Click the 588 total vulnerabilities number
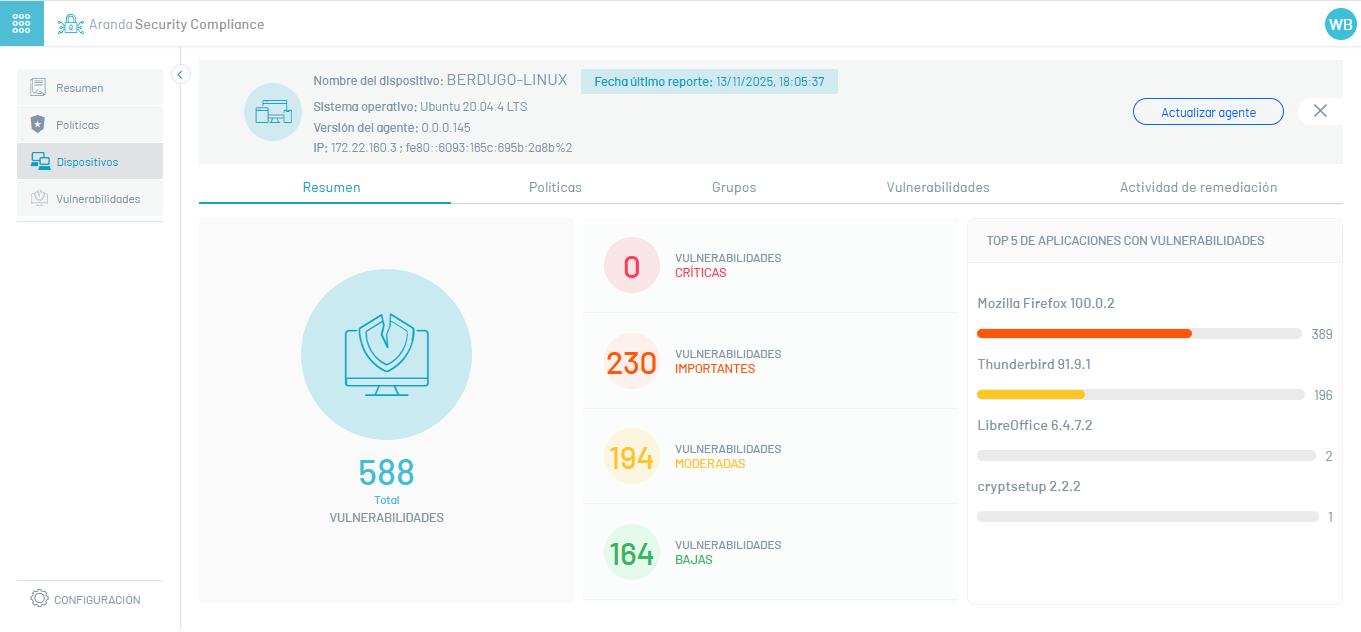This screenshot has width=1361, height=632. click(386, 473)
